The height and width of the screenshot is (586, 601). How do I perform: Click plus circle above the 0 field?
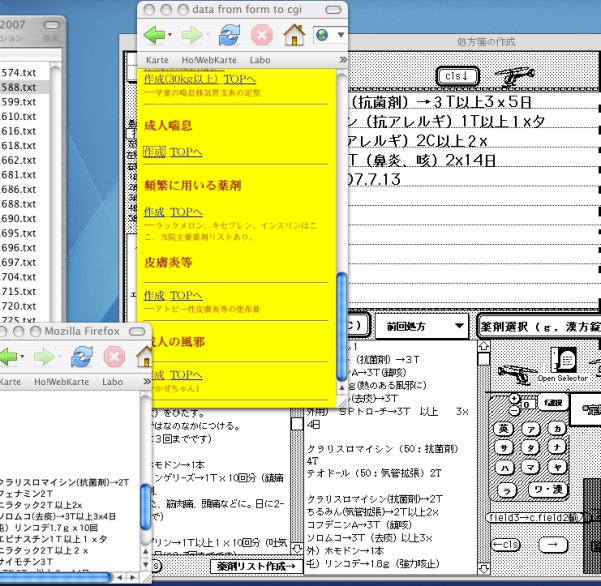click(x=514, y=399)
